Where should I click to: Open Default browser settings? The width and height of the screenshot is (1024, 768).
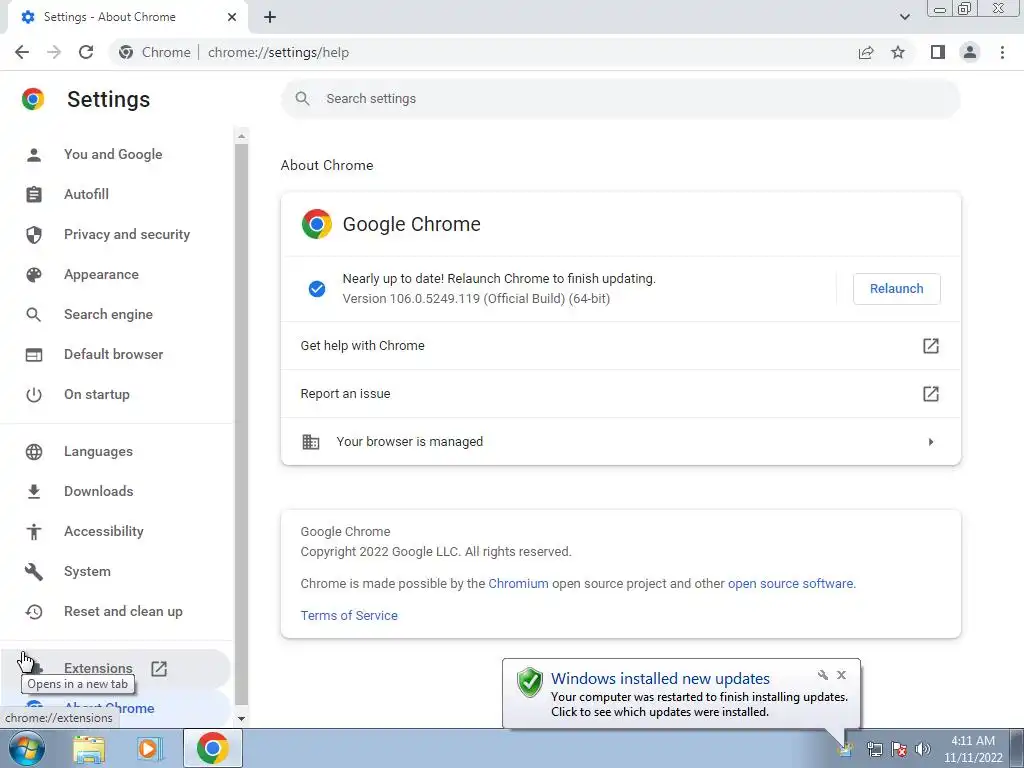[114, 354]
